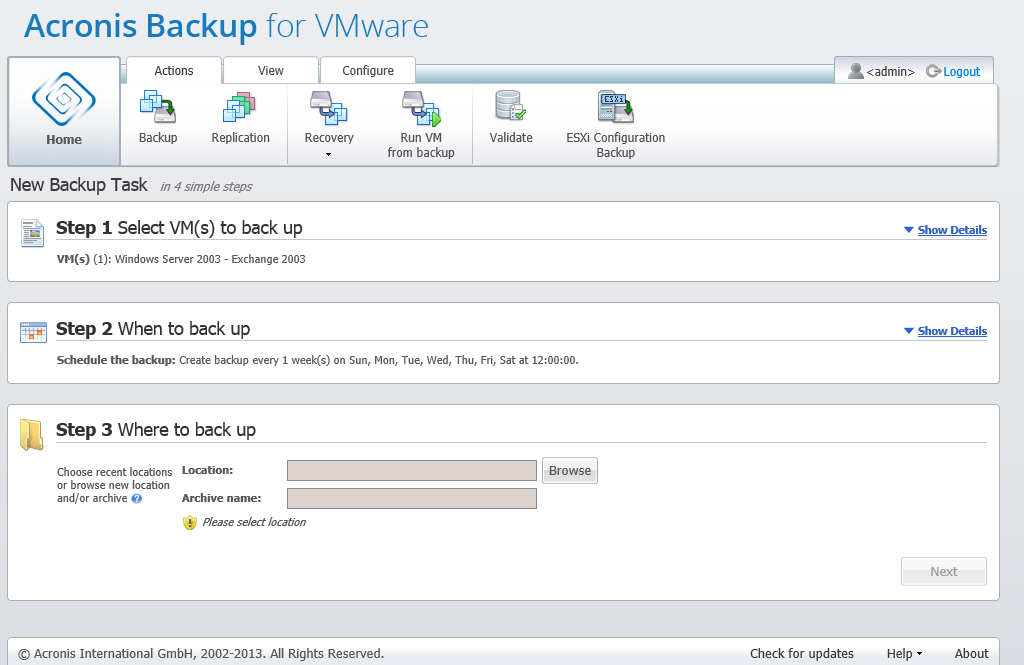Click the help icon beside archive text
This screenshot has height=665, width=1024.
coord(137,498)
